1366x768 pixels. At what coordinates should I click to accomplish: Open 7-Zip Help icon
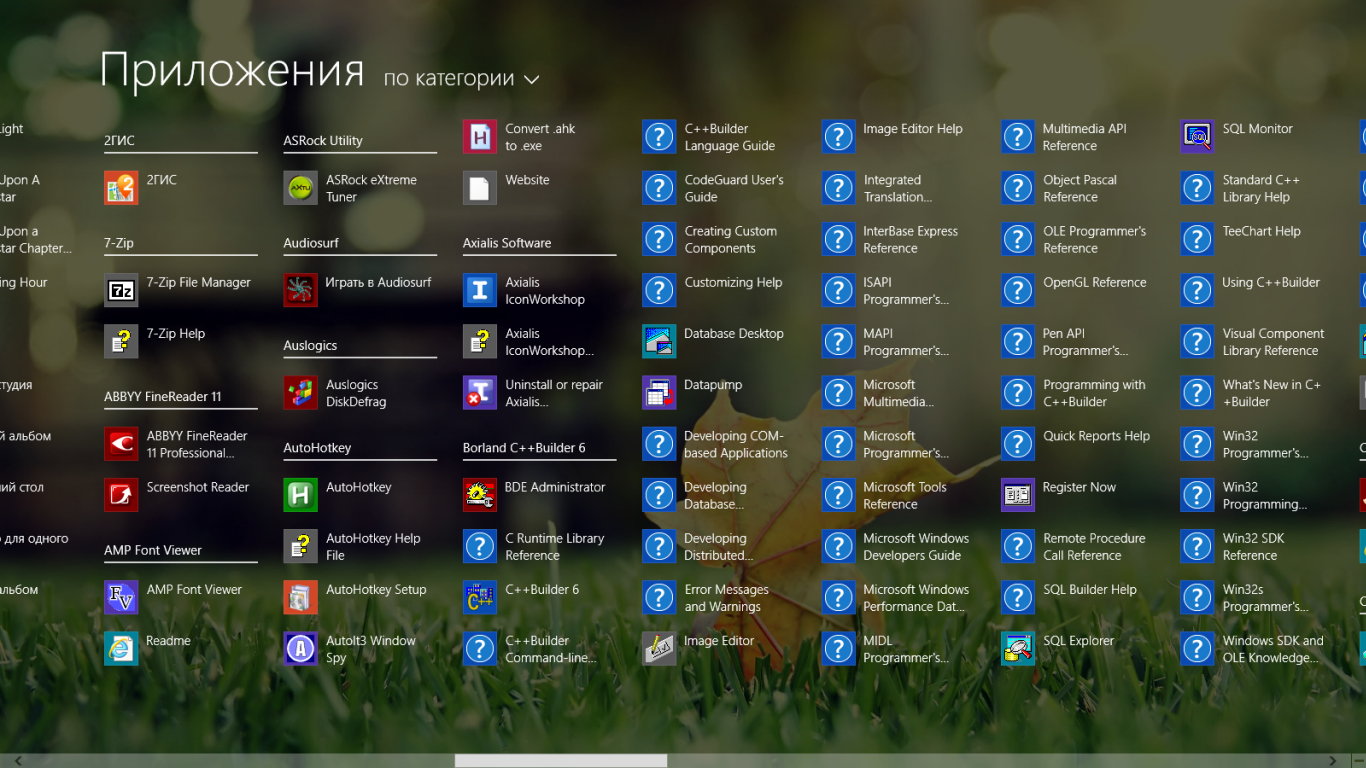click(121, 341)
